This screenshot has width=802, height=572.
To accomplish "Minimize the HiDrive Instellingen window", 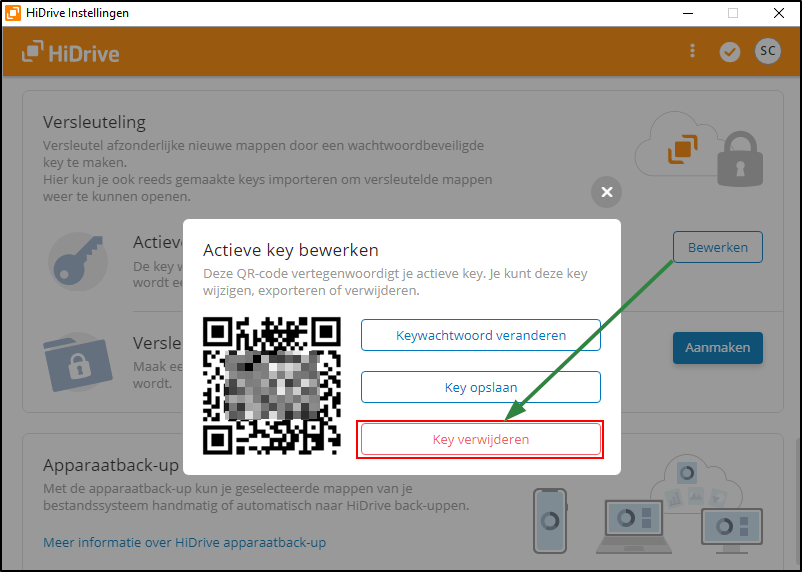I will (x=688, y=13).
